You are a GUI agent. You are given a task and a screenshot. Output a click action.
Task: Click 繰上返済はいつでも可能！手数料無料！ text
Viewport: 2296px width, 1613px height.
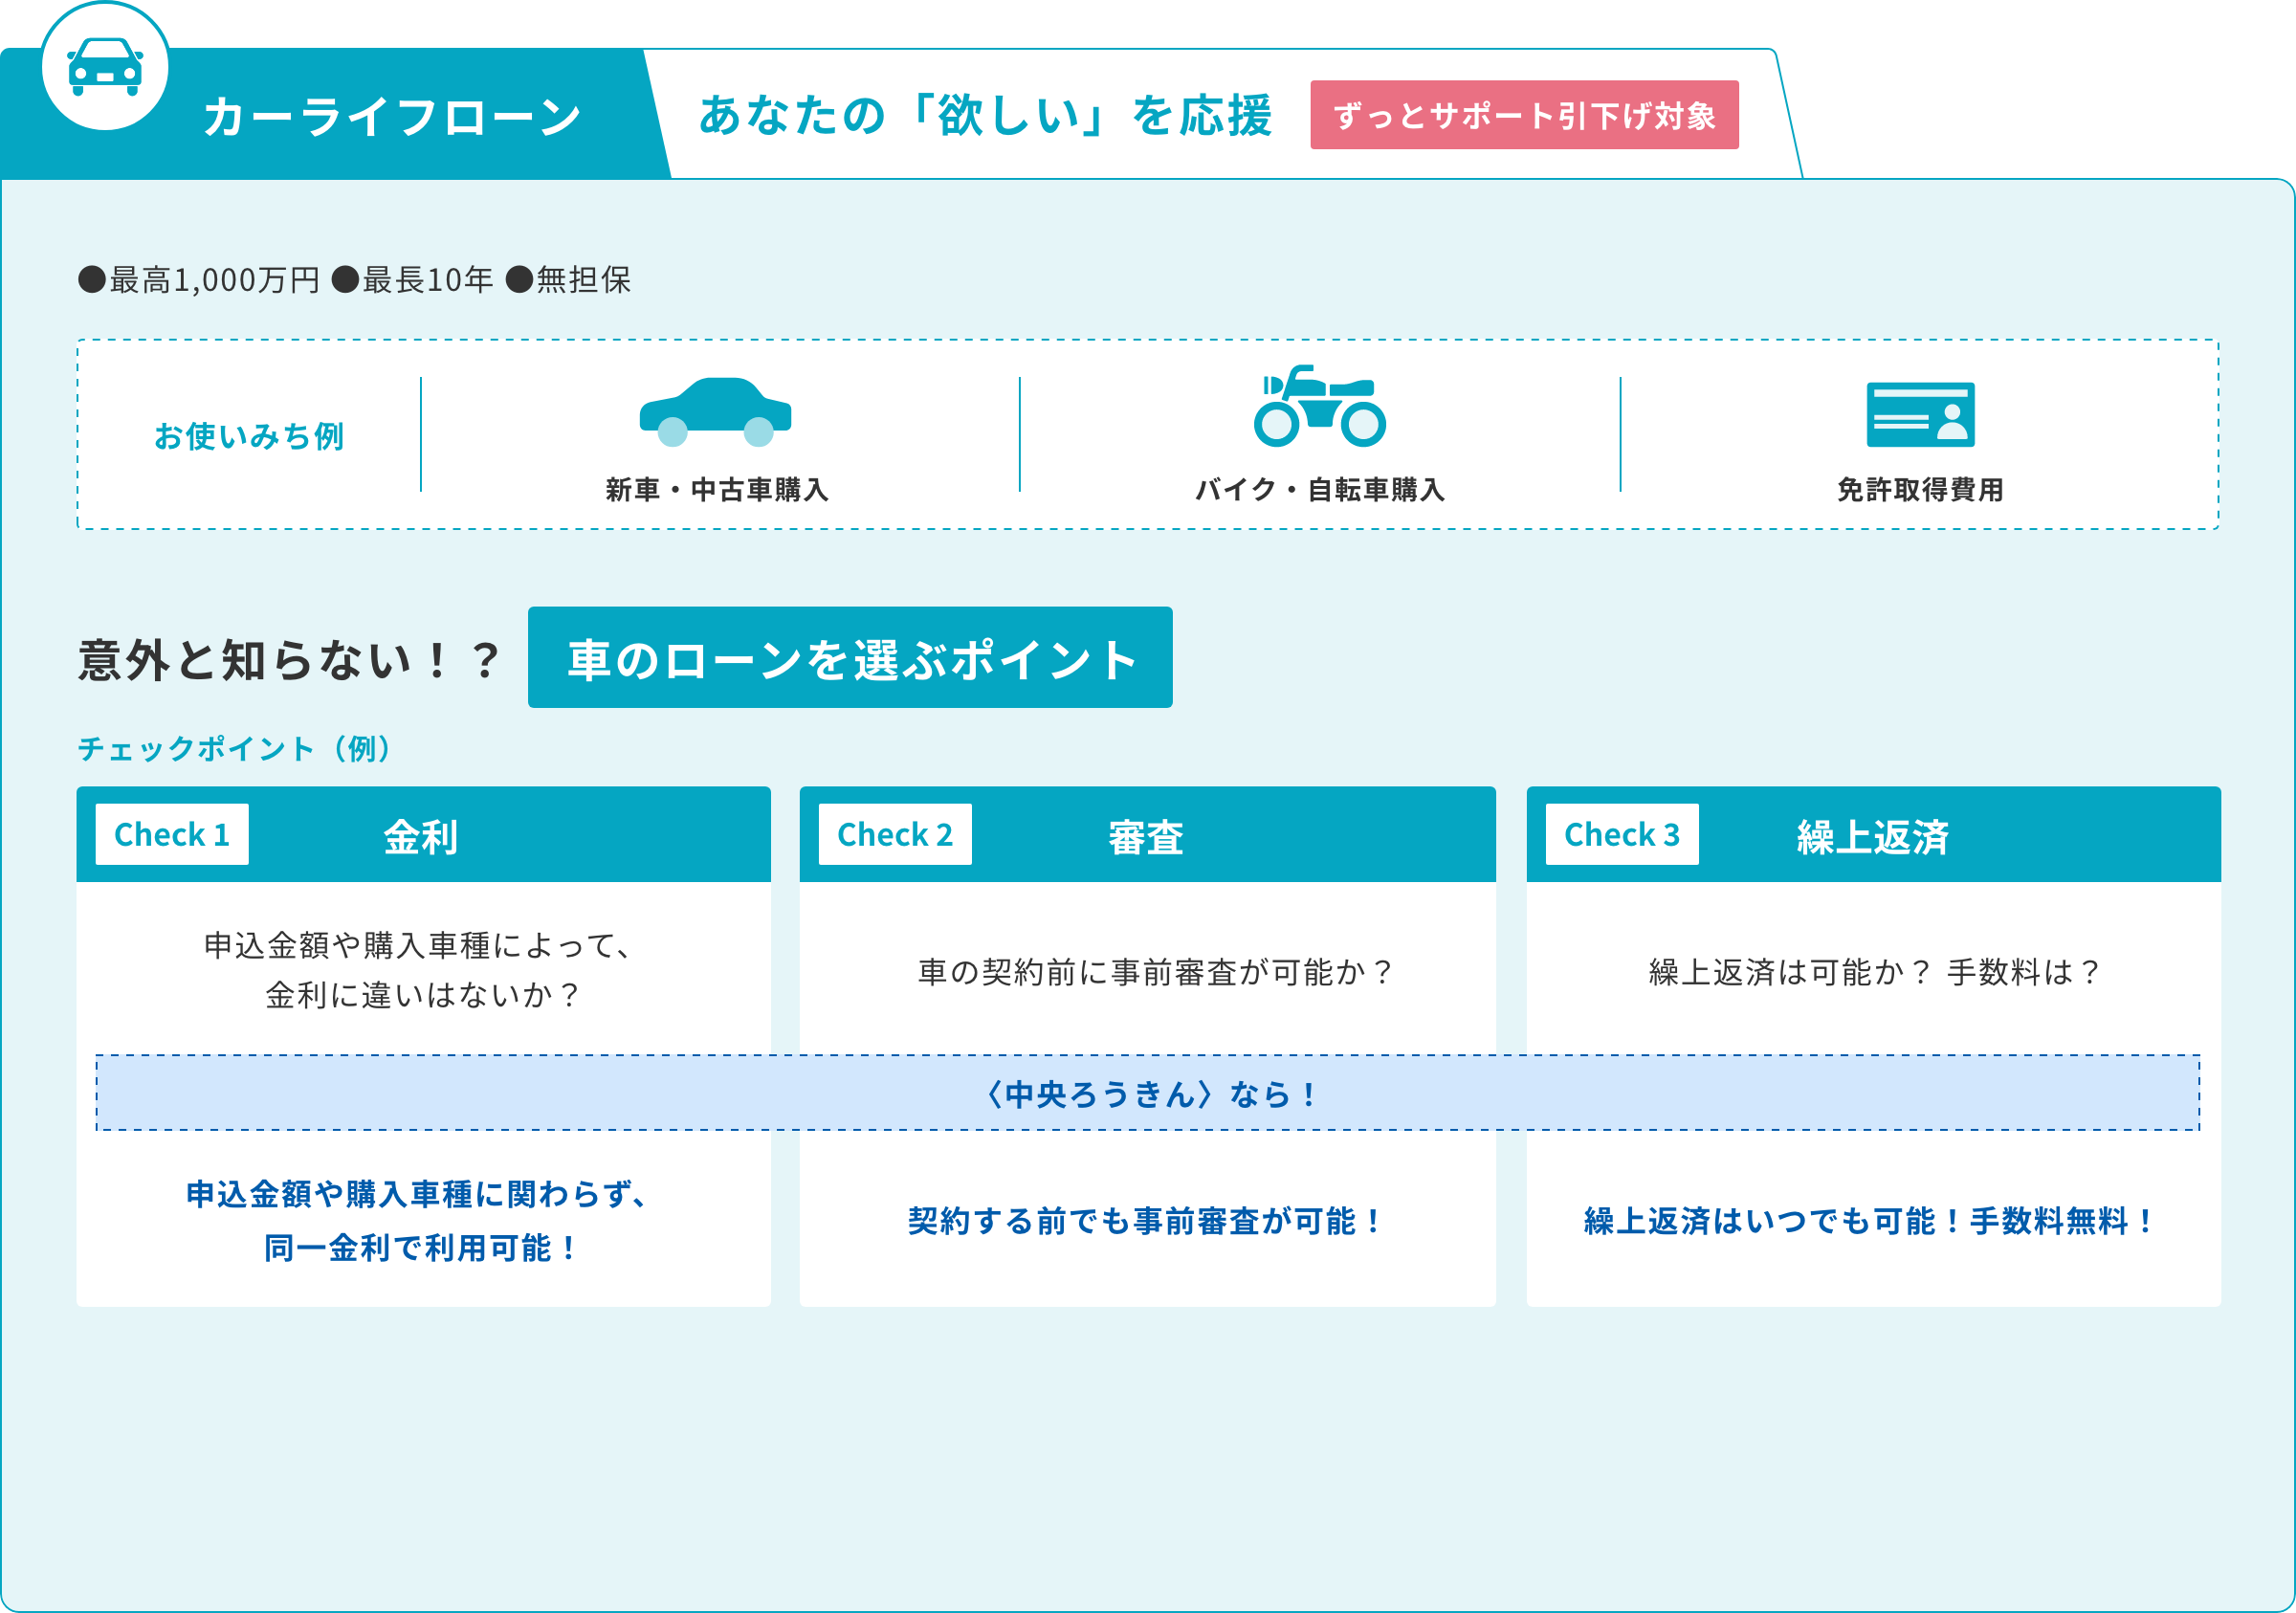(x=1872, y=1221)
